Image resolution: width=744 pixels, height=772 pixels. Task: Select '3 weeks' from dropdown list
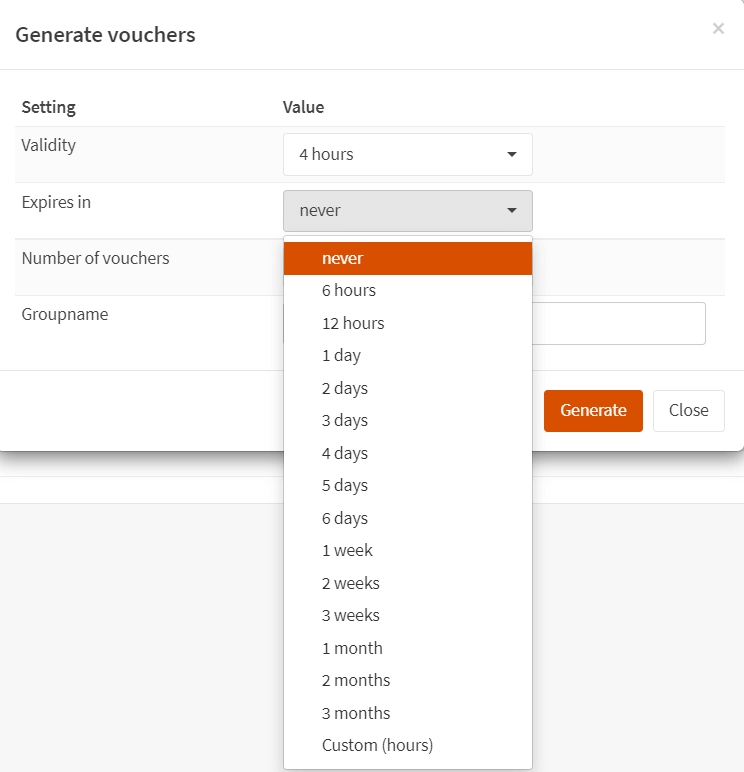coord(407,616)
